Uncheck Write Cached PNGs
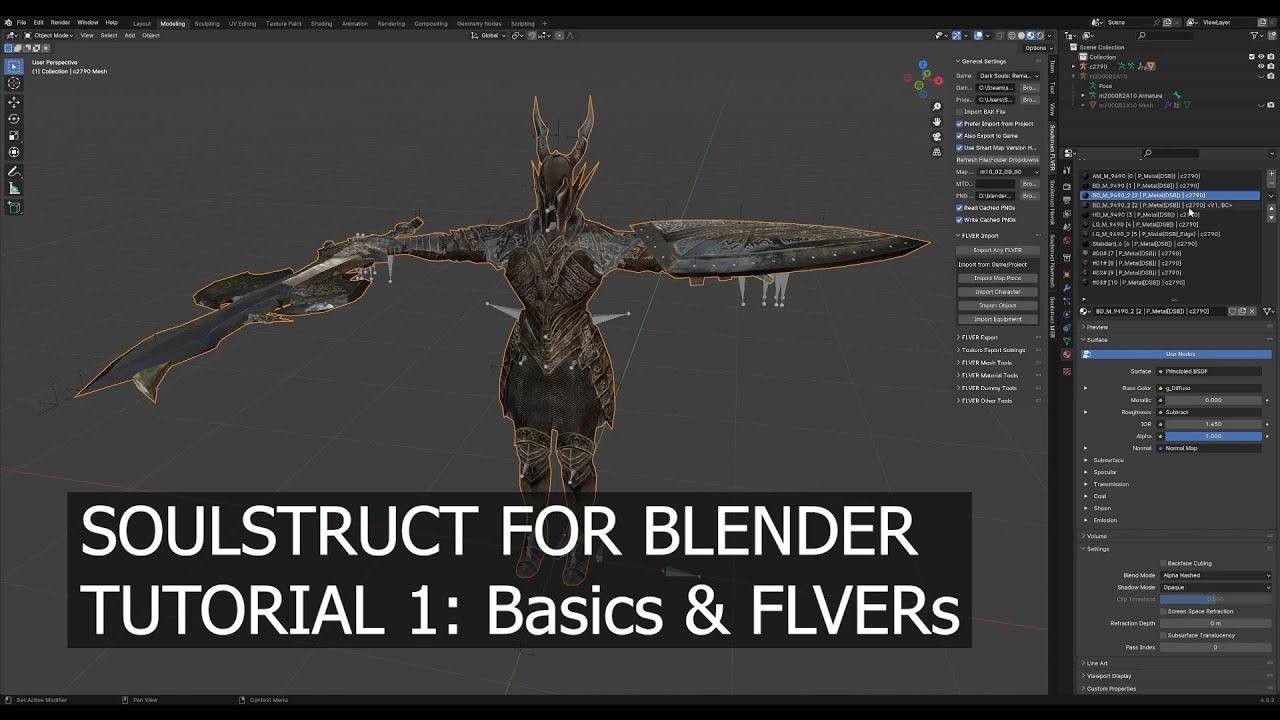1280x720 pixels. pos(959,220)
